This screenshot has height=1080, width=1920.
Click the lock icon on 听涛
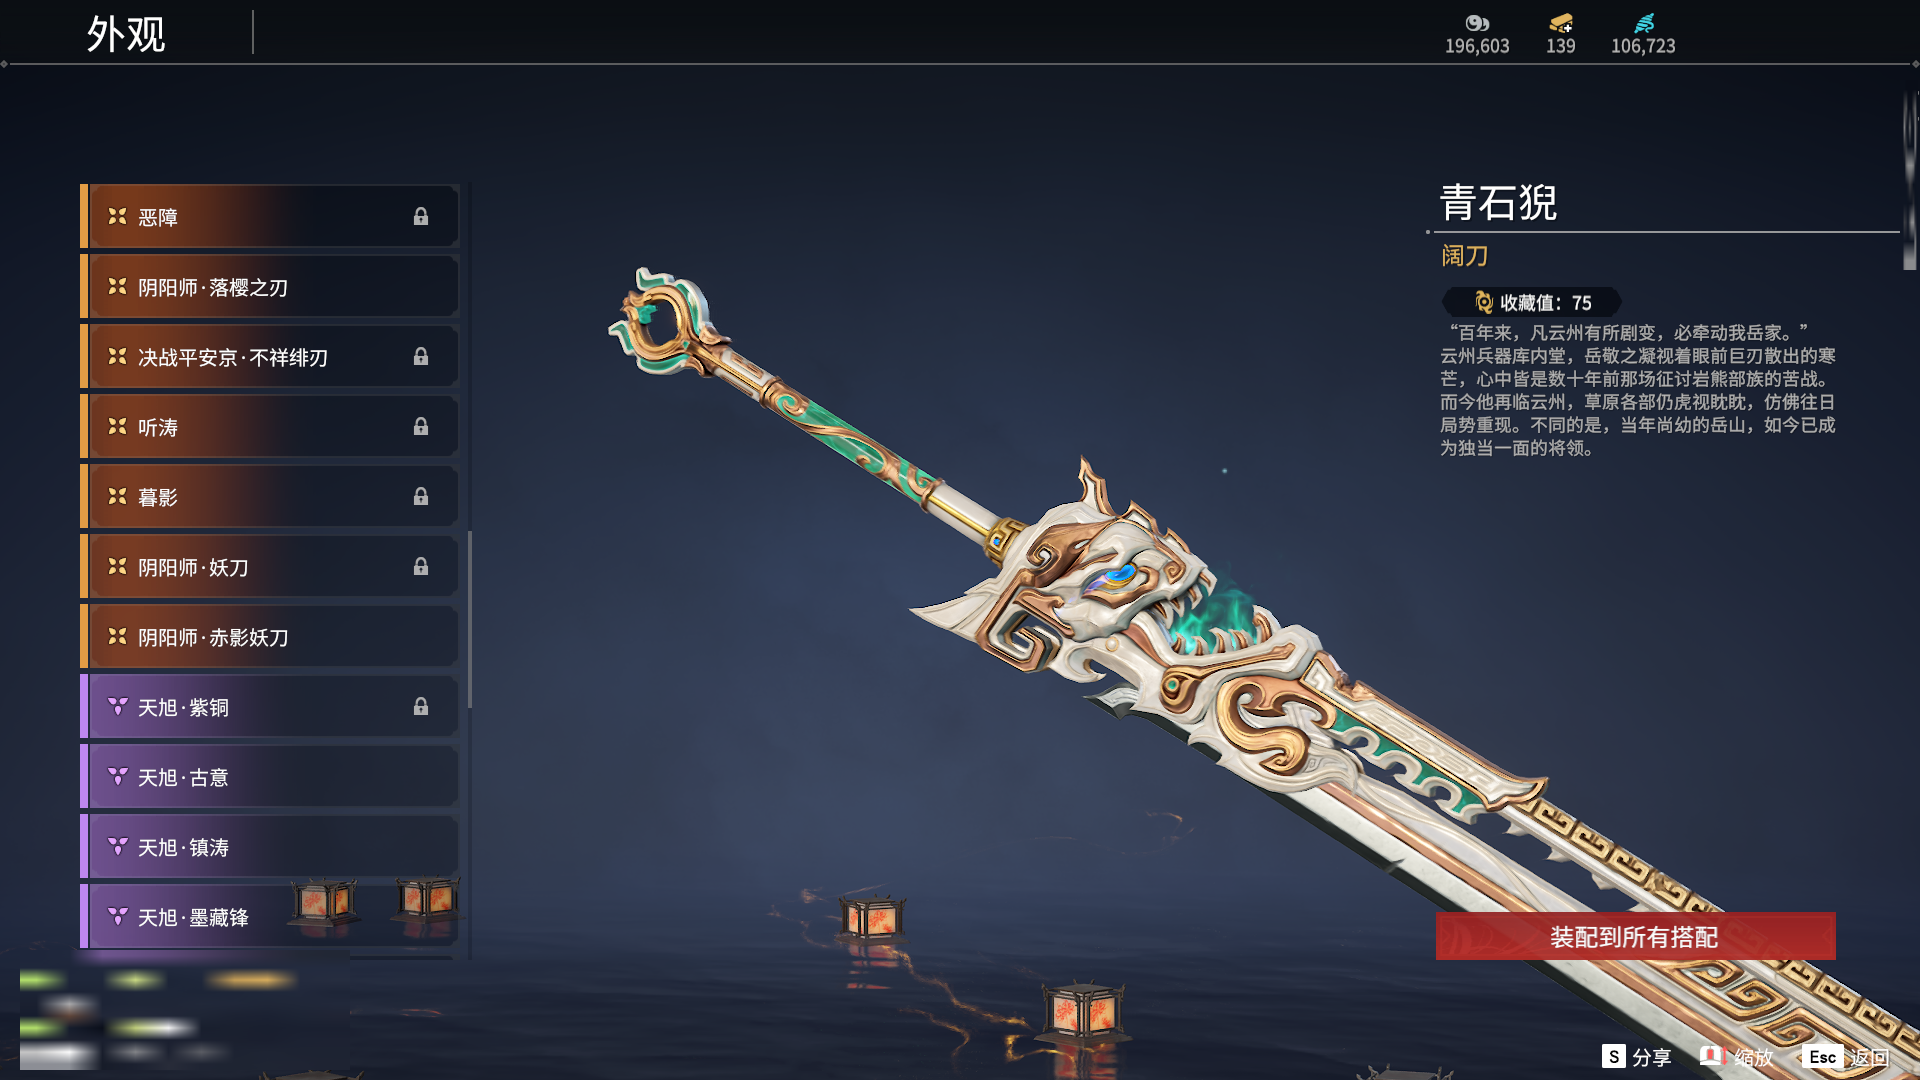(x=421, y=427)
